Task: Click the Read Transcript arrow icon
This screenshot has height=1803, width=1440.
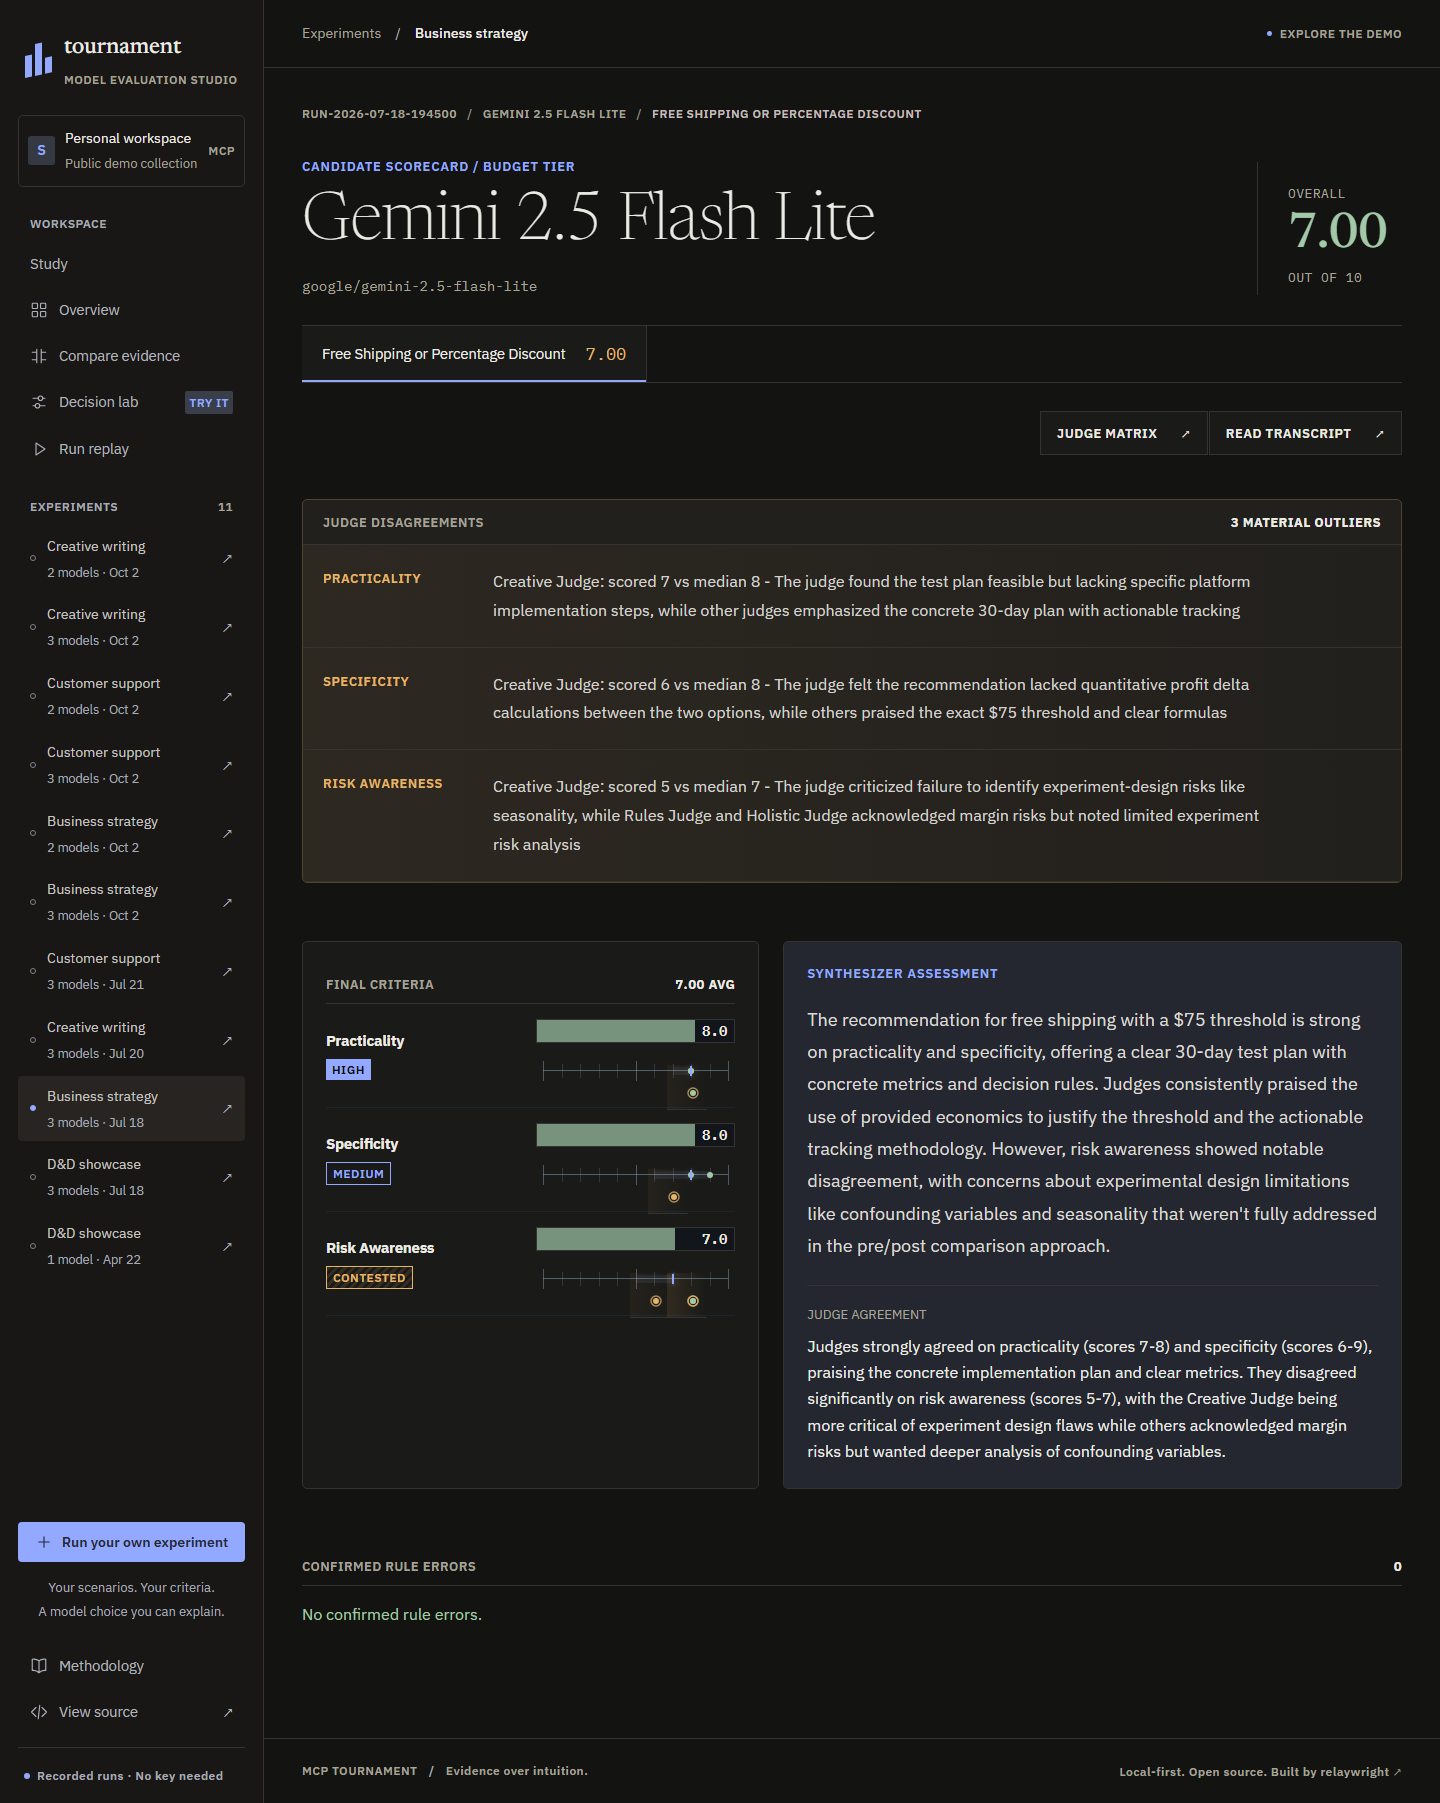Action: (x=1380, y=434)
